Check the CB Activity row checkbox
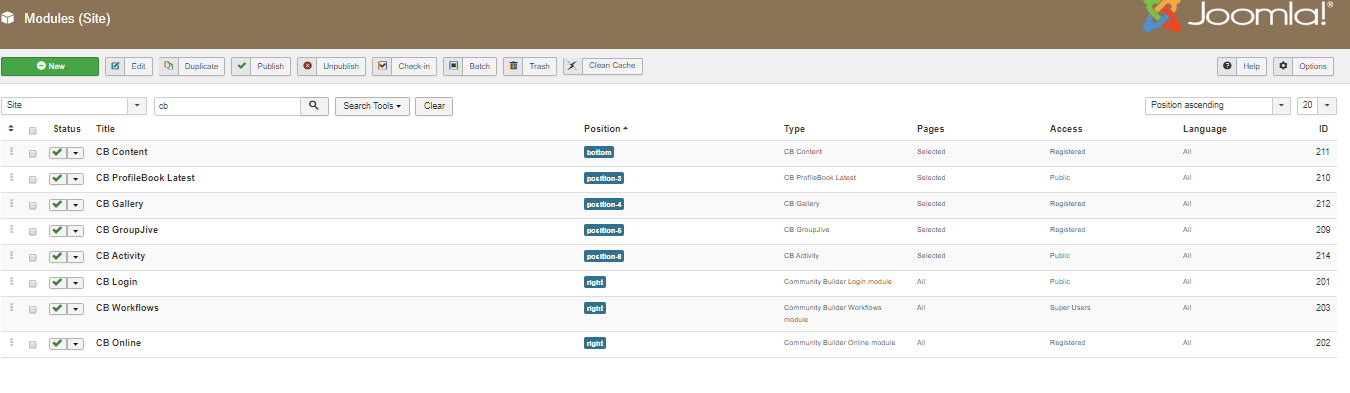The width and height of the screenshot is (1350, 393). coord(33,257)
